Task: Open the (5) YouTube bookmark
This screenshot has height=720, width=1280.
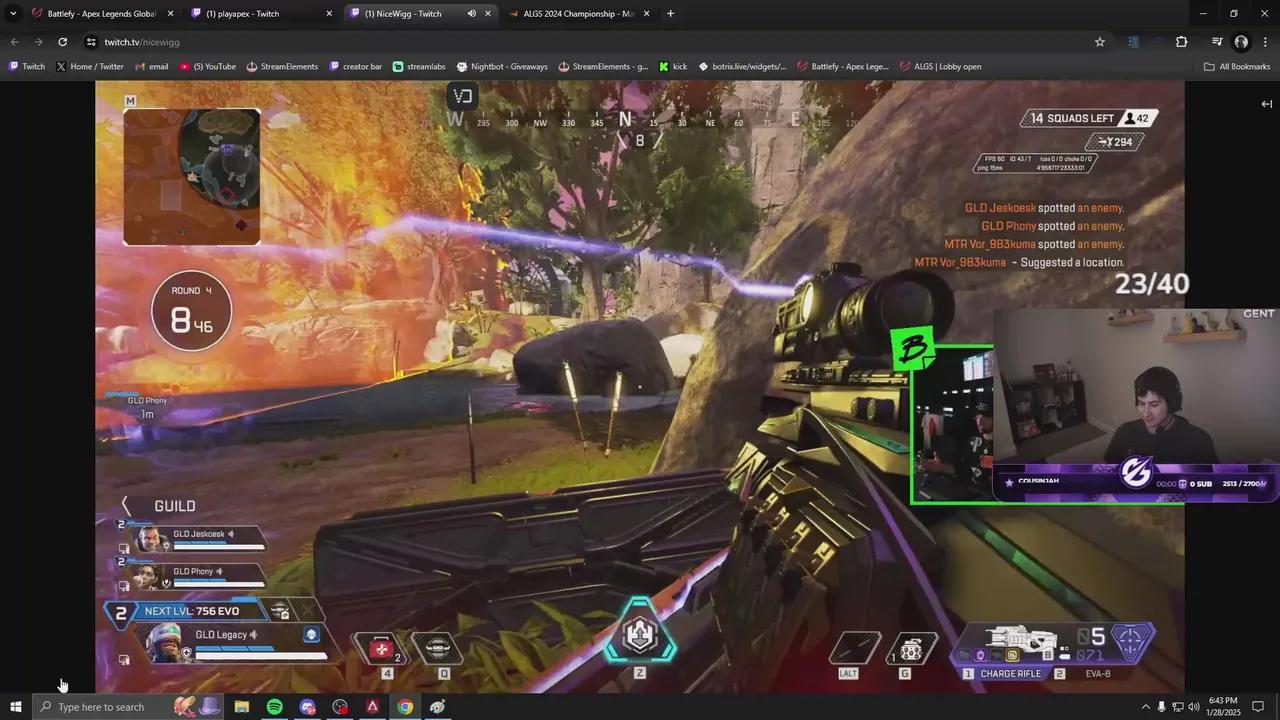Action: pyautogui.click(x=208, y=67)
